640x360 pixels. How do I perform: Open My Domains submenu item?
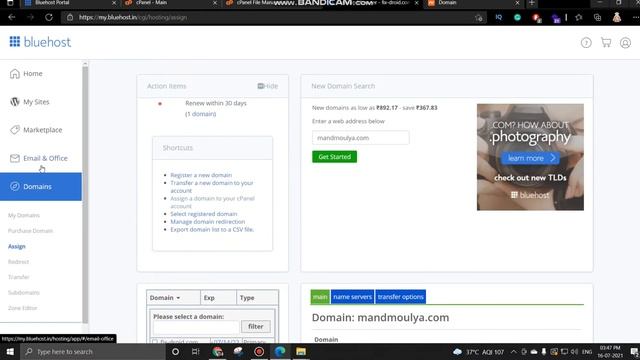pyautogui.click(x=24, y=215)
